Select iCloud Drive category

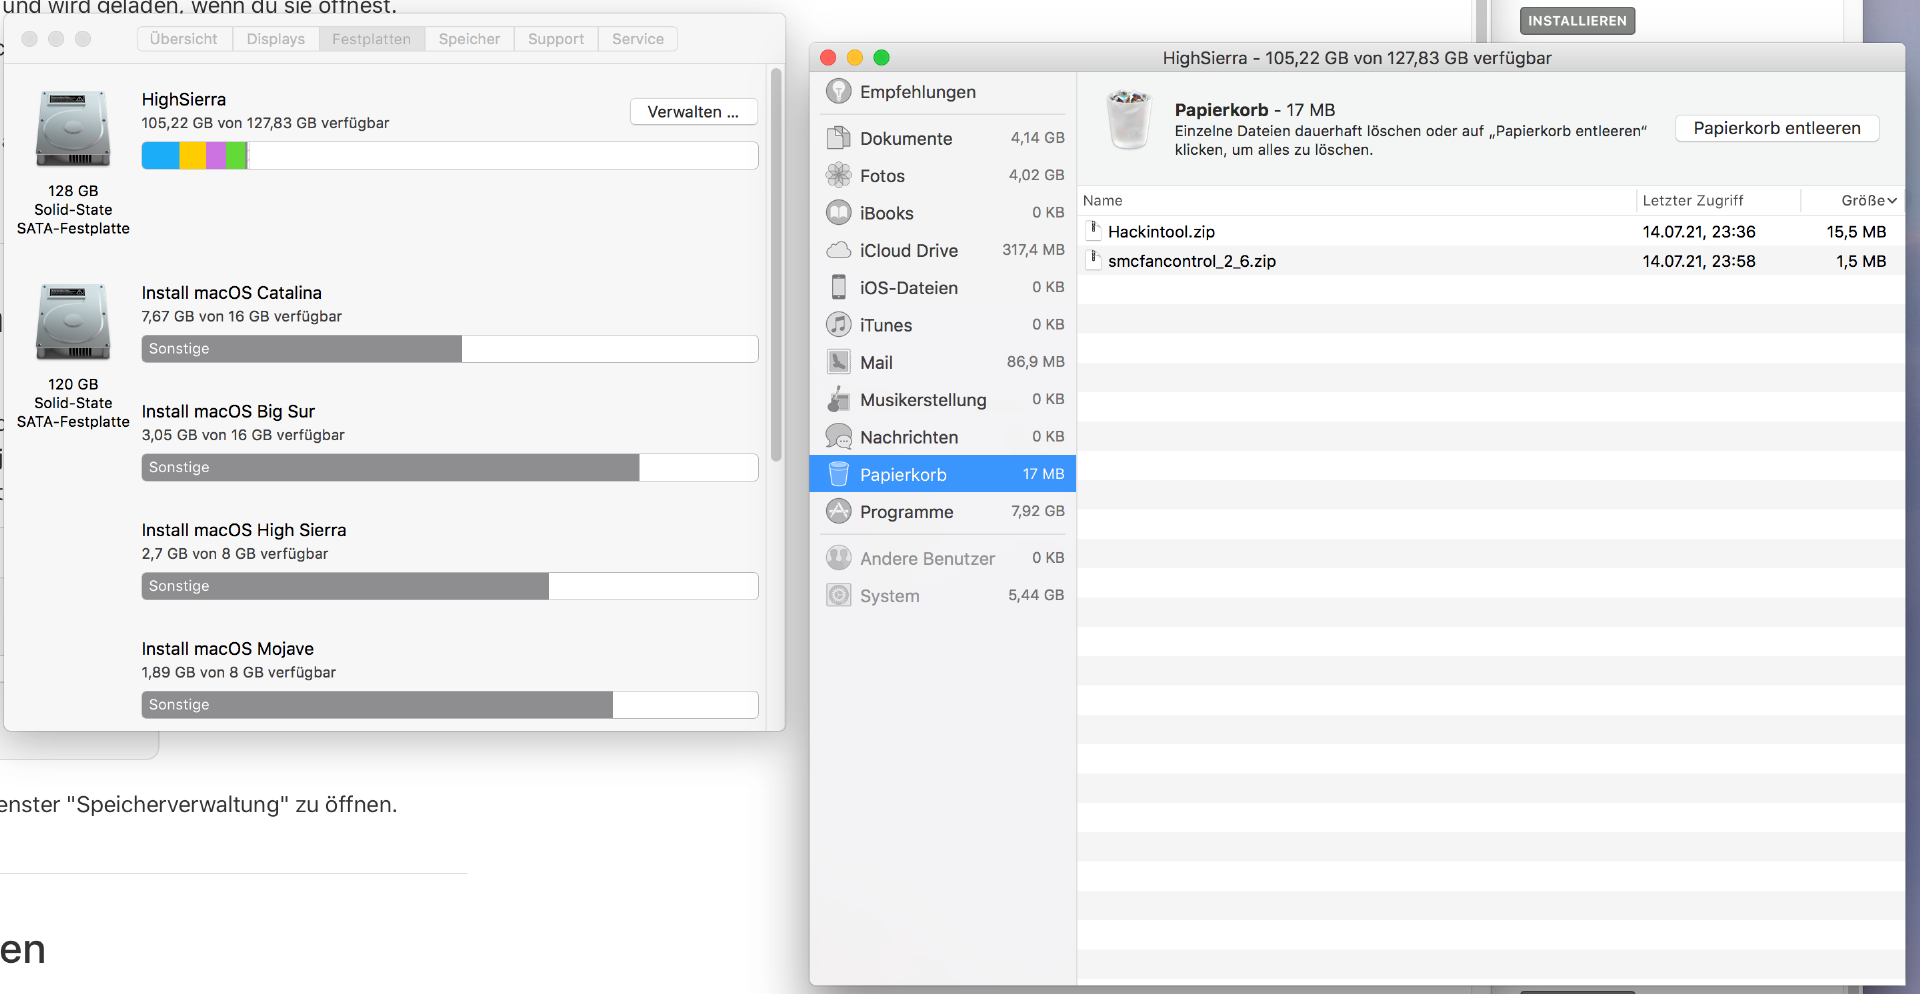942,250
